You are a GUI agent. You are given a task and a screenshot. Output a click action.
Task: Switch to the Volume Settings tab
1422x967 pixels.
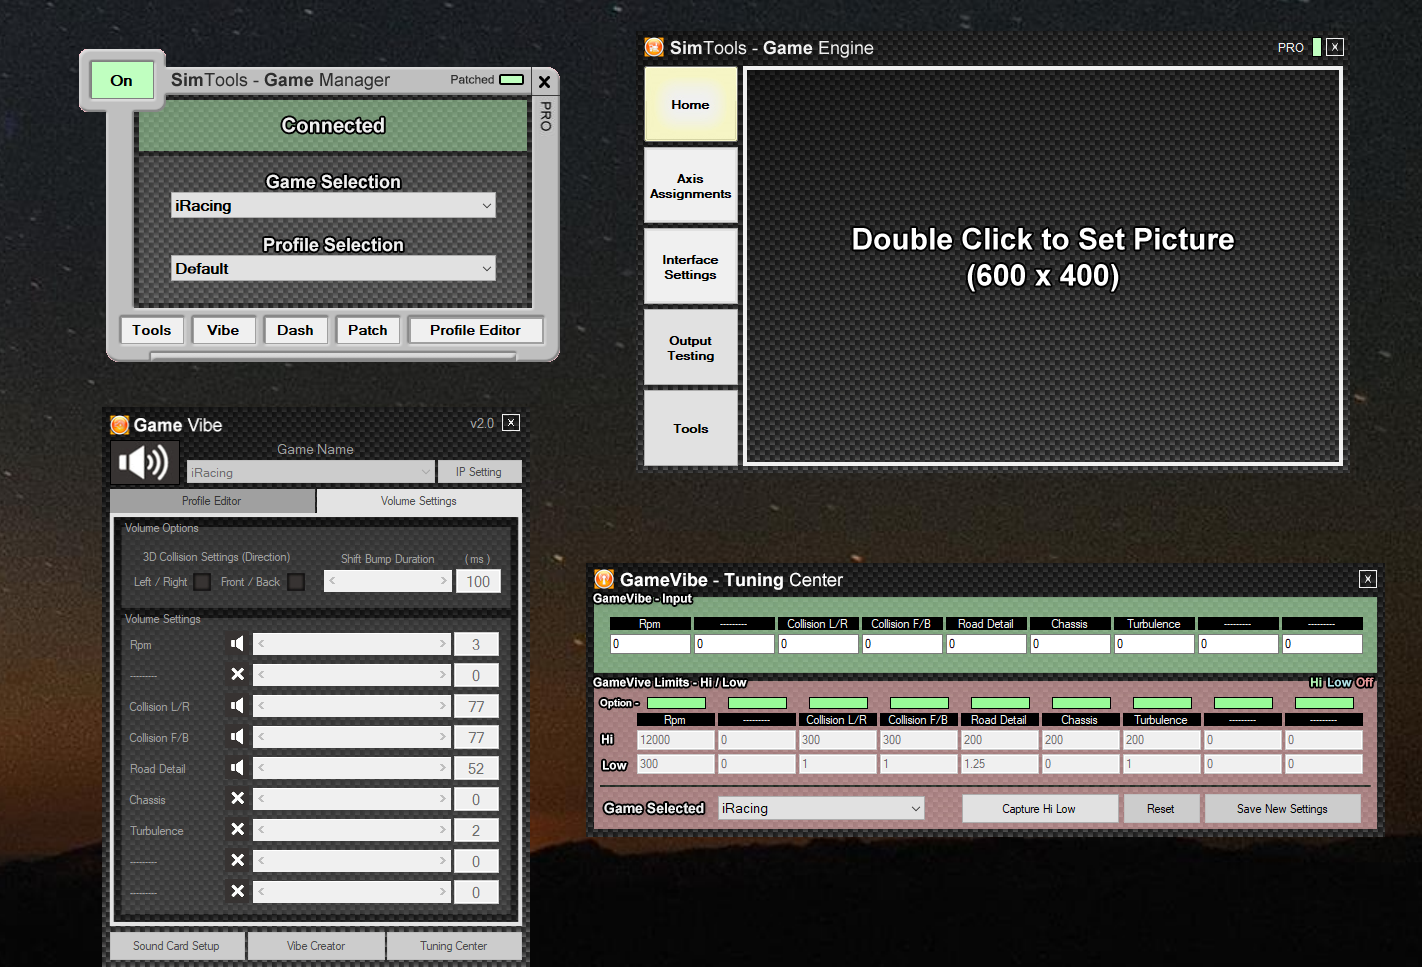(419, 501)
